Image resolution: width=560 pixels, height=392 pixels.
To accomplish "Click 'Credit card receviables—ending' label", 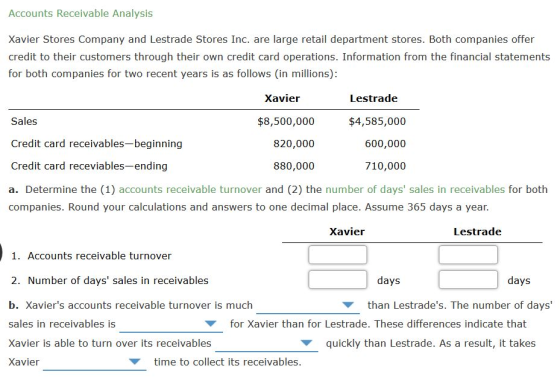I will click(89, 166).
